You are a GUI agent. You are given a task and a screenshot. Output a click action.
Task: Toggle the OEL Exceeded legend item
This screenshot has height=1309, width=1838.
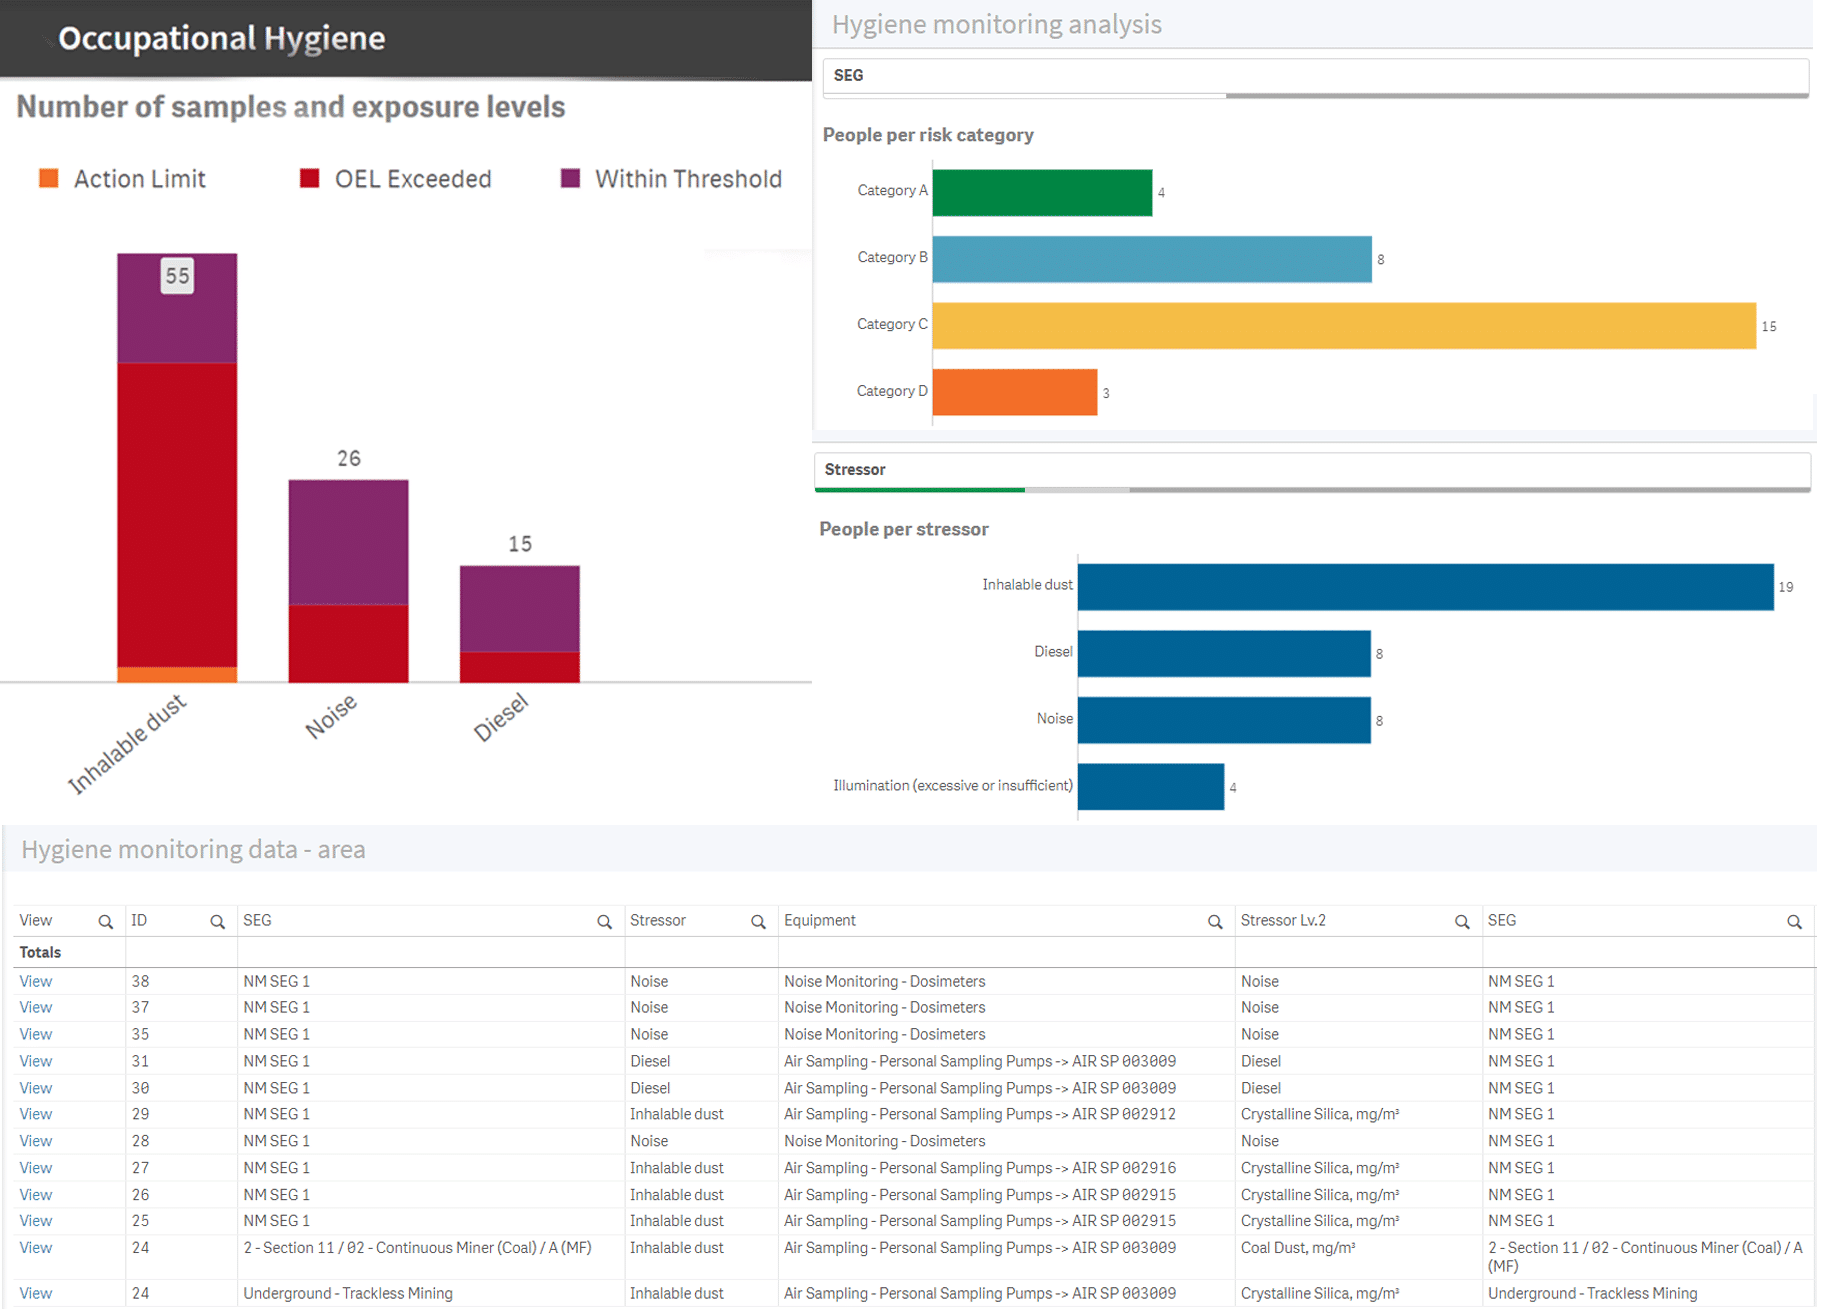click(396, 179)
